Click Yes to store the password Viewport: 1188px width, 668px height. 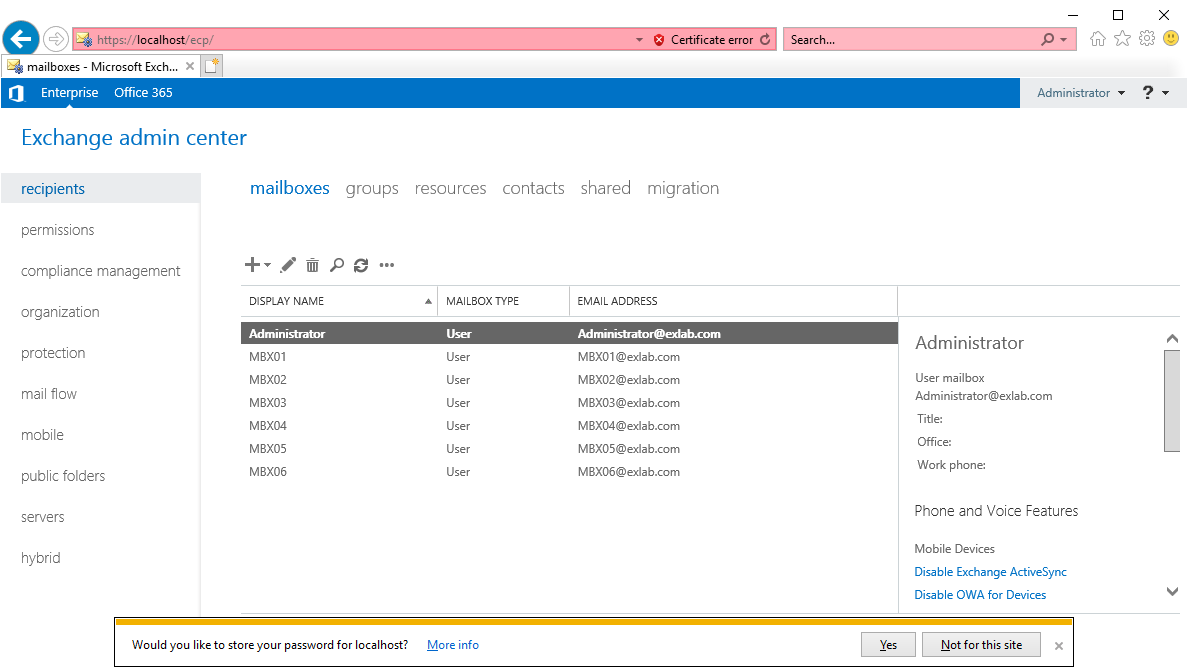click(x=888, y=645)
